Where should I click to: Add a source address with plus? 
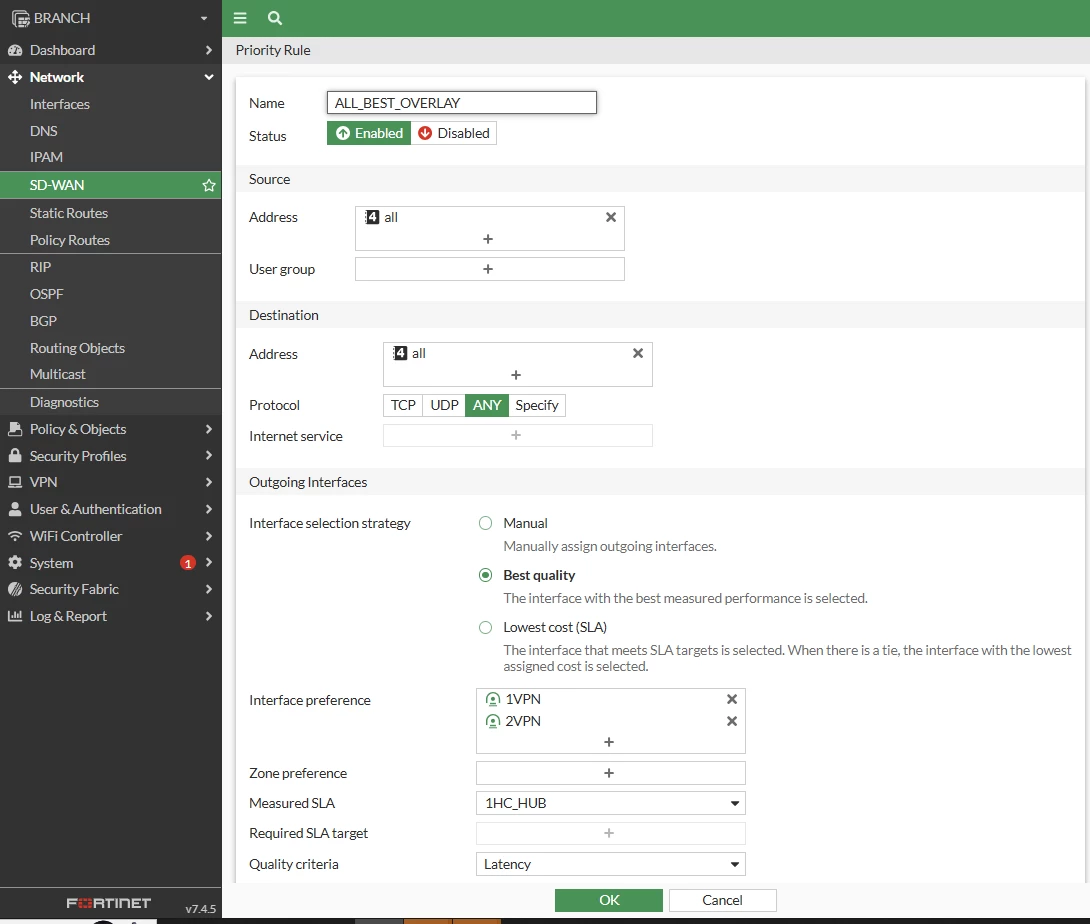[488, 238]
